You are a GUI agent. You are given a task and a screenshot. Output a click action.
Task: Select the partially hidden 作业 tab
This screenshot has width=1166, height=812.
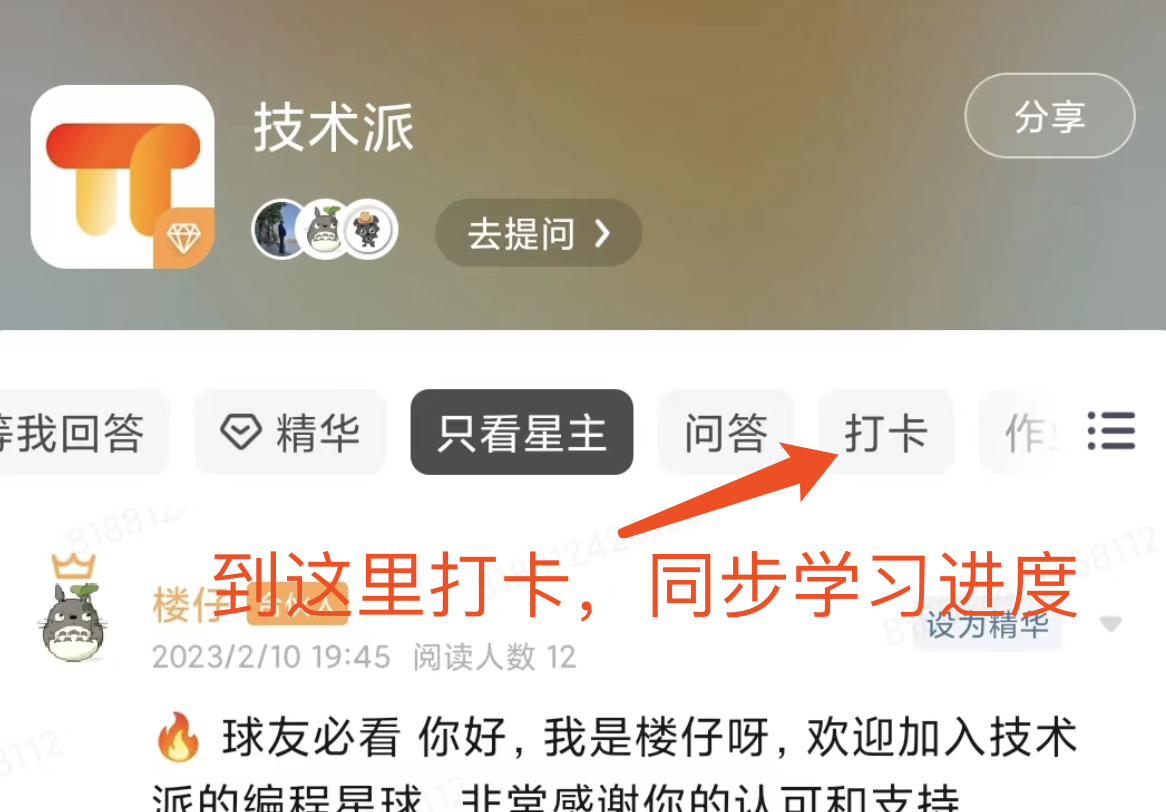click(1026, 432)
